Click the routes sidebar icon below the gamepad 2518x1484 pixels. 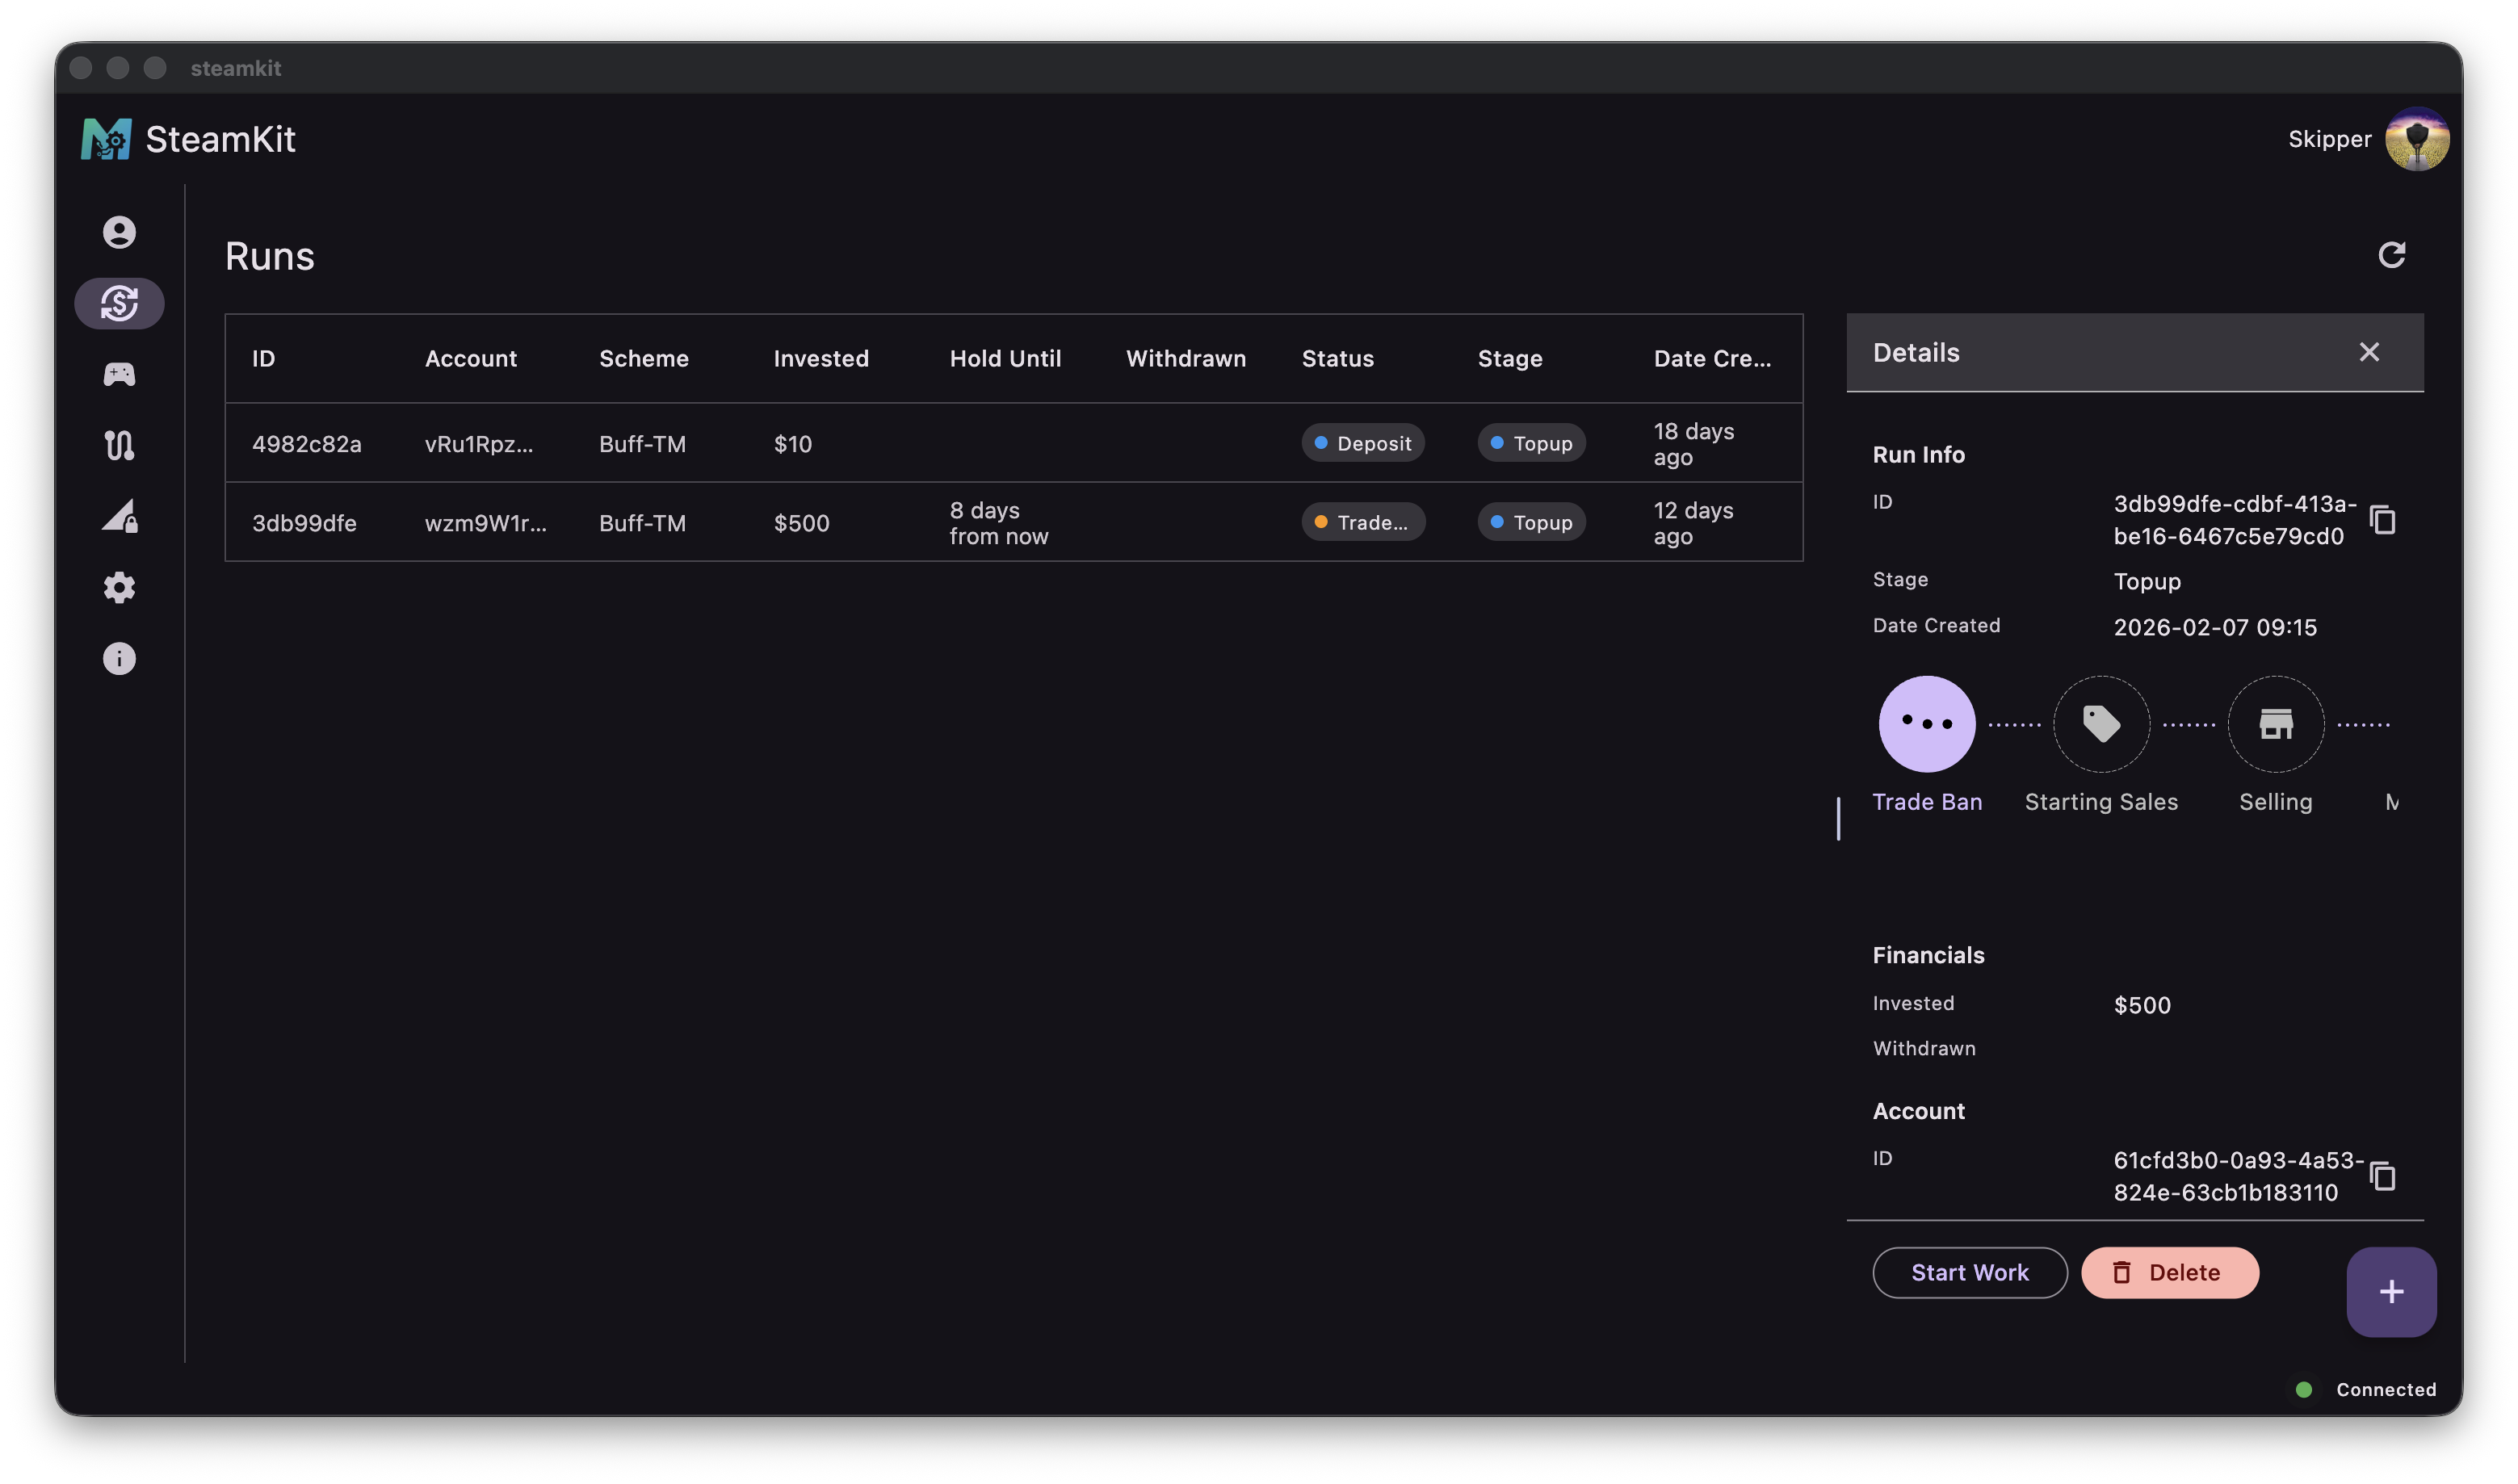point(119,445)
